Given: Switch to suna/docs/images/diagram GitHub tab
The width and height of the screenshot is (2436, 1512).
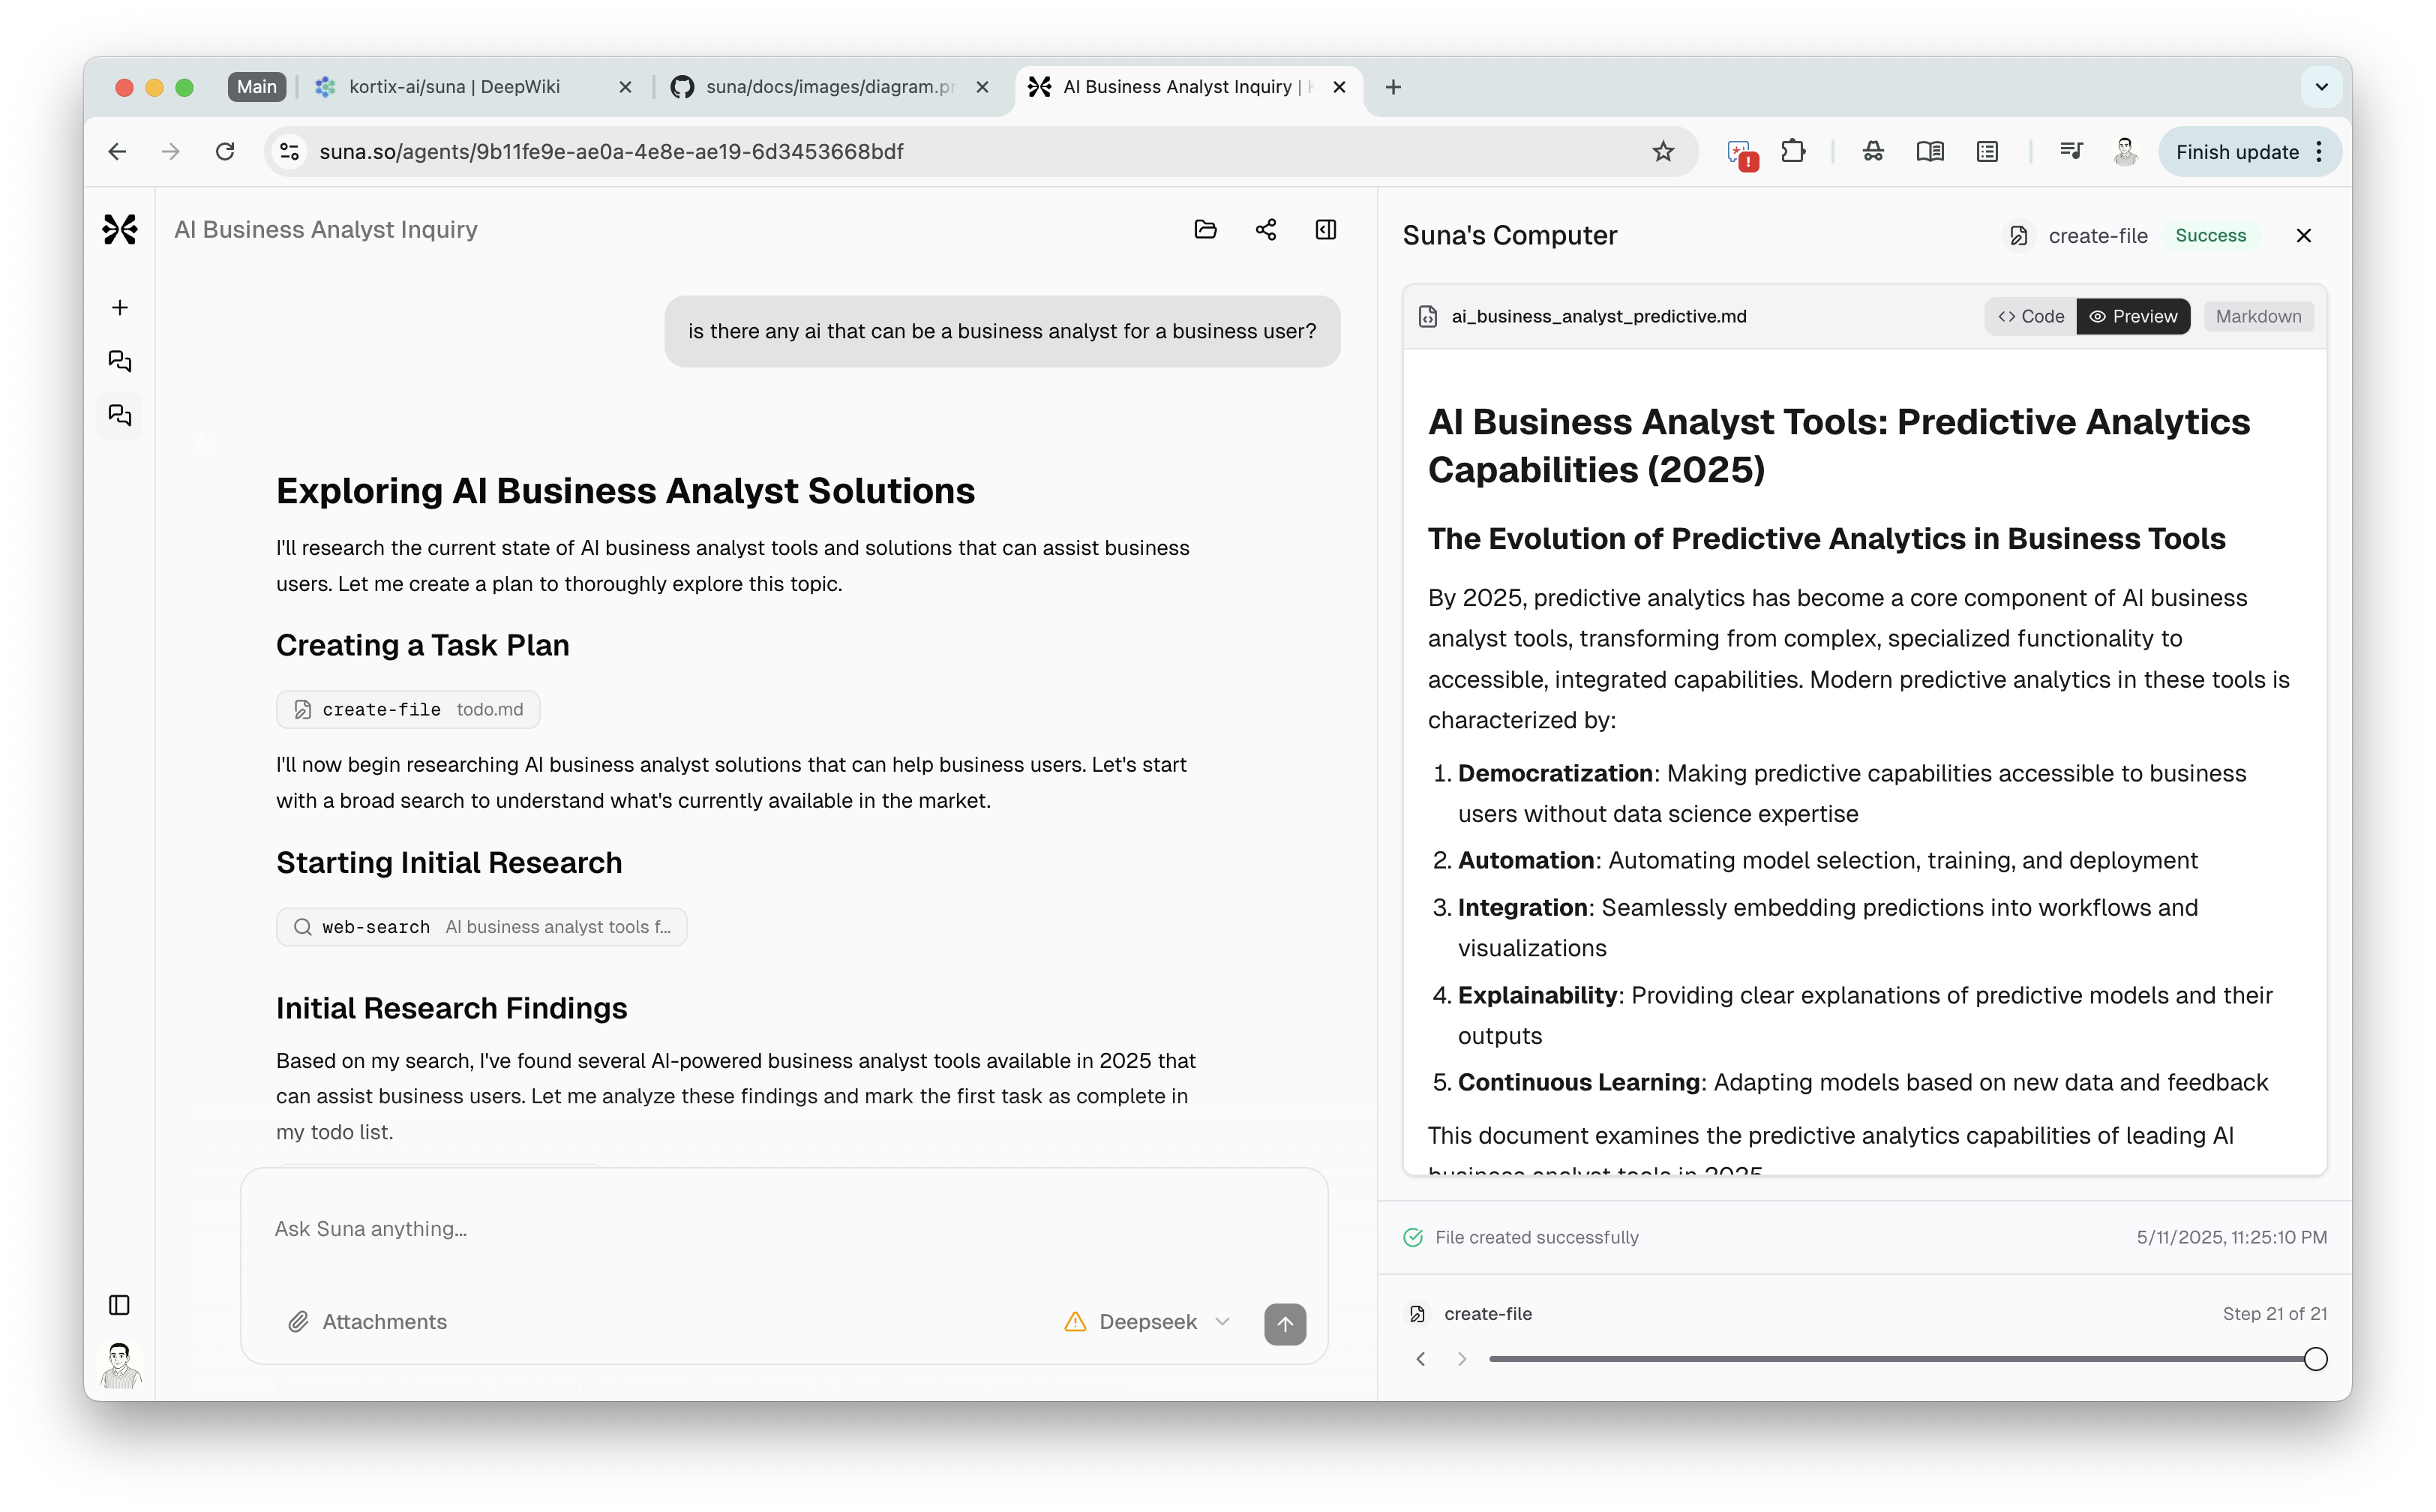Looking at the screenshot, I should click(x=830, y=87).
